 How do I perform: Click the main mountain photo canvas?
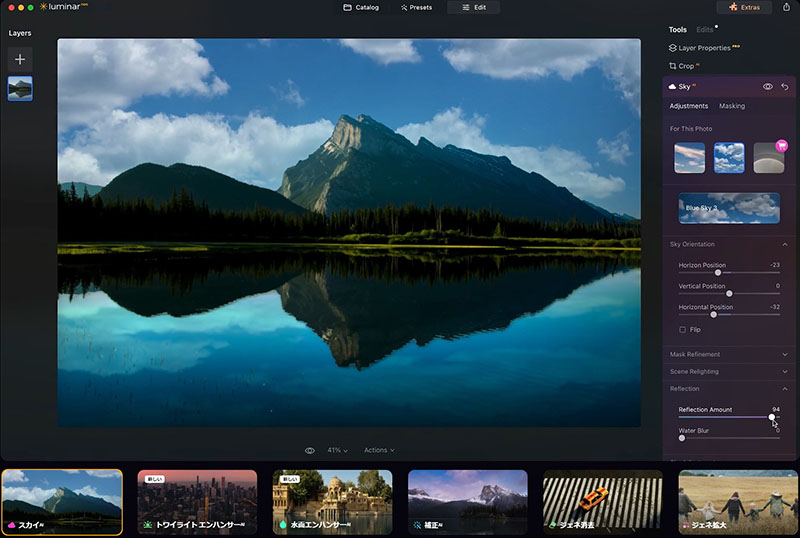tap(349, 233)
